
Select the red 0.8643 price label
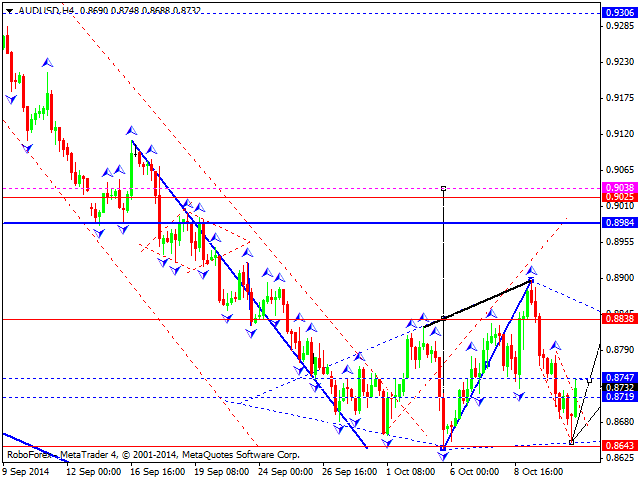[x=620, y=445]
